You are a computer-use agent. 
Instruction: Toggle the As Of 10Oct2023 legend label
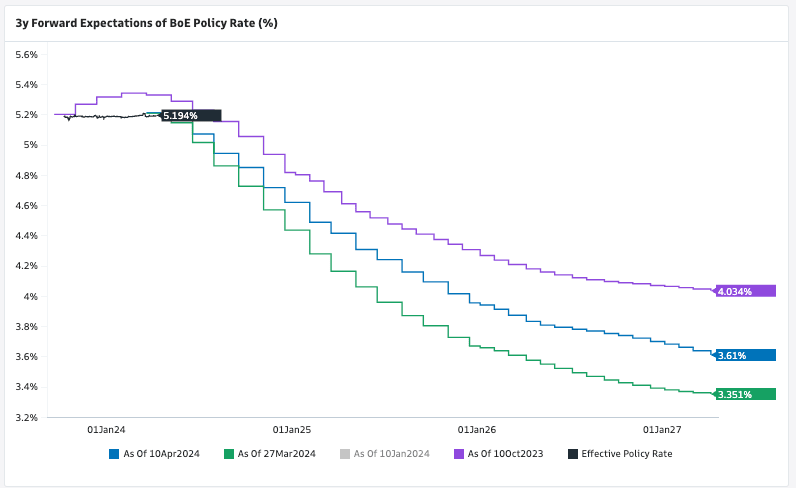506,453
